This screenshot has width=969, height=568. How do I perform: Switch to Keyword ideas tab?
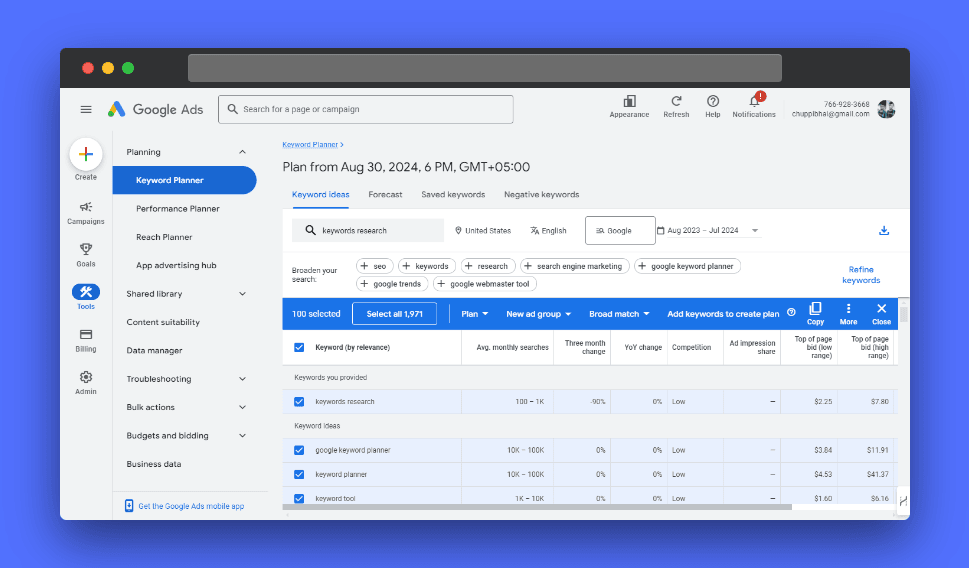(x=320, y=195)
